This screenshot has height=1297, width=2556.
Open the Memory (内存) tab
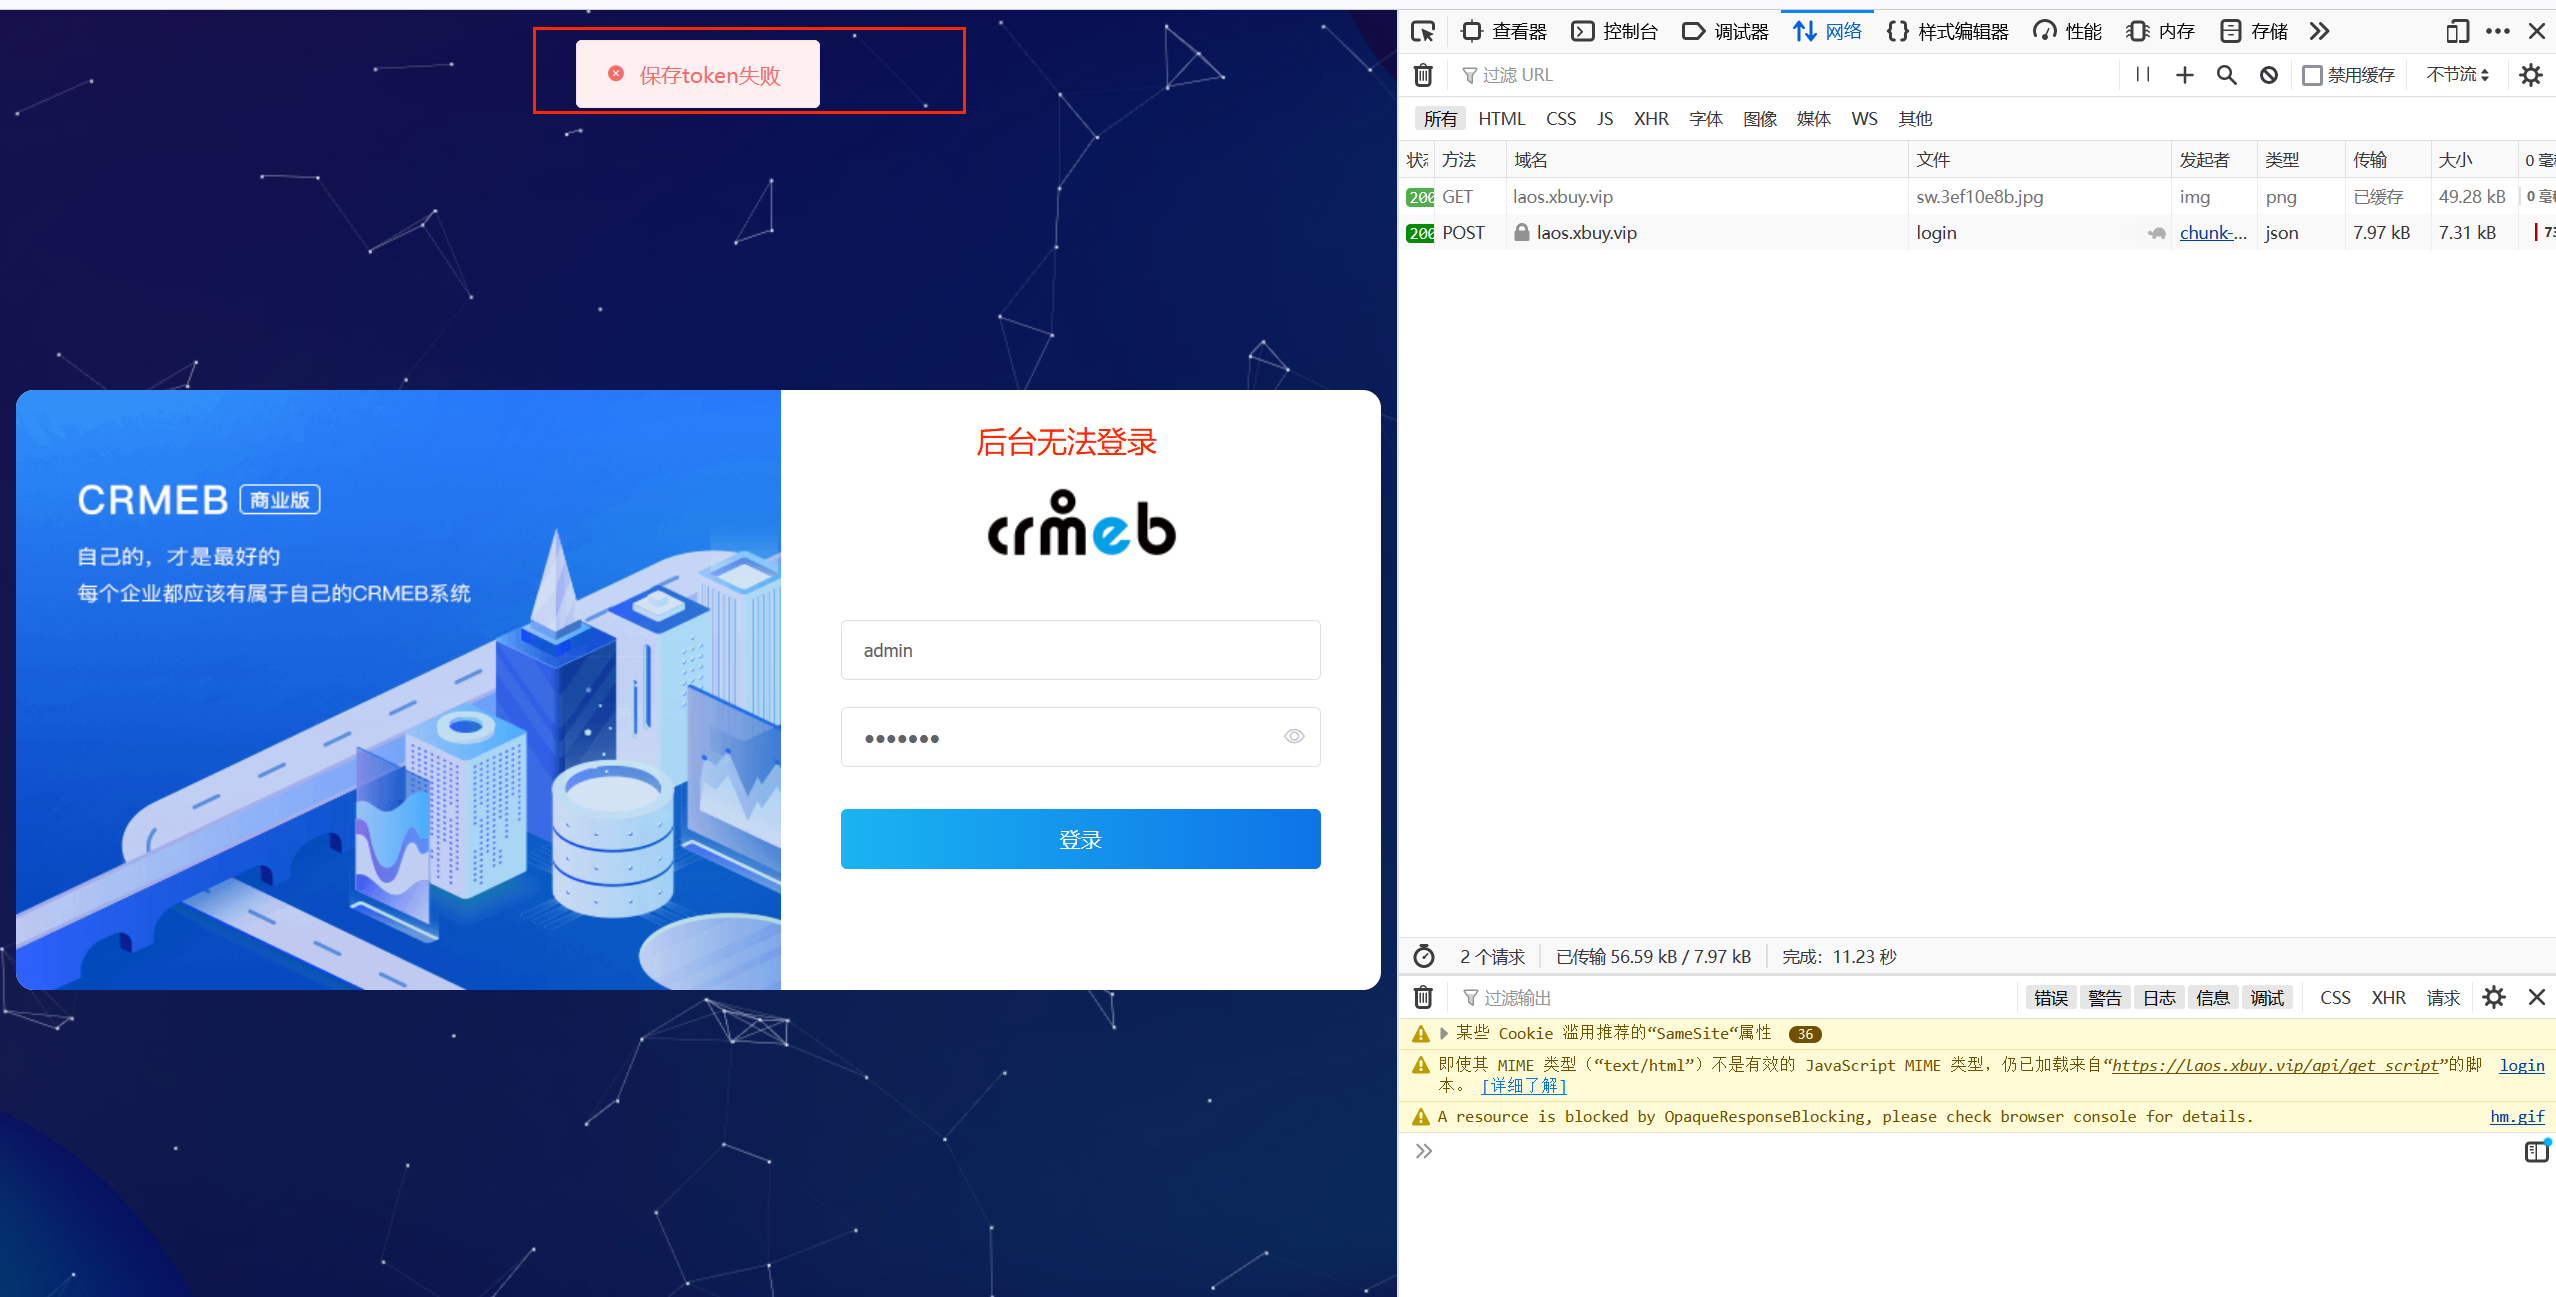[x=2160, y=32]
